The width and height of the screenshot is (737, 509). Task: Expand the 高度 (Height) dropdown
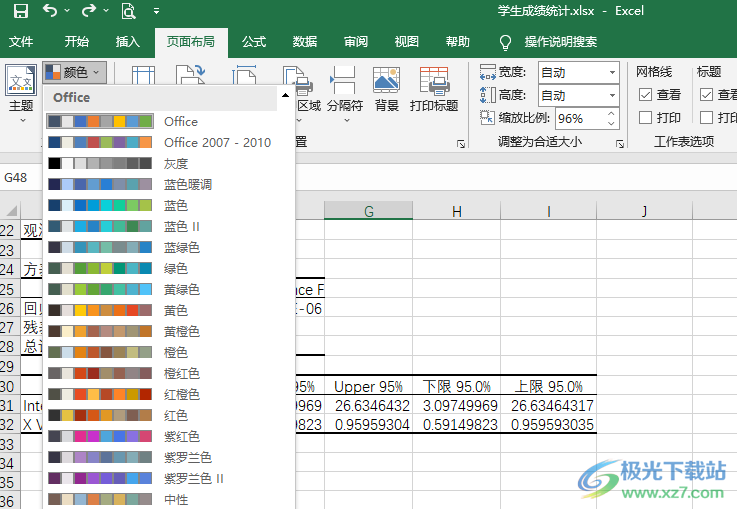[x=612, y=96]
